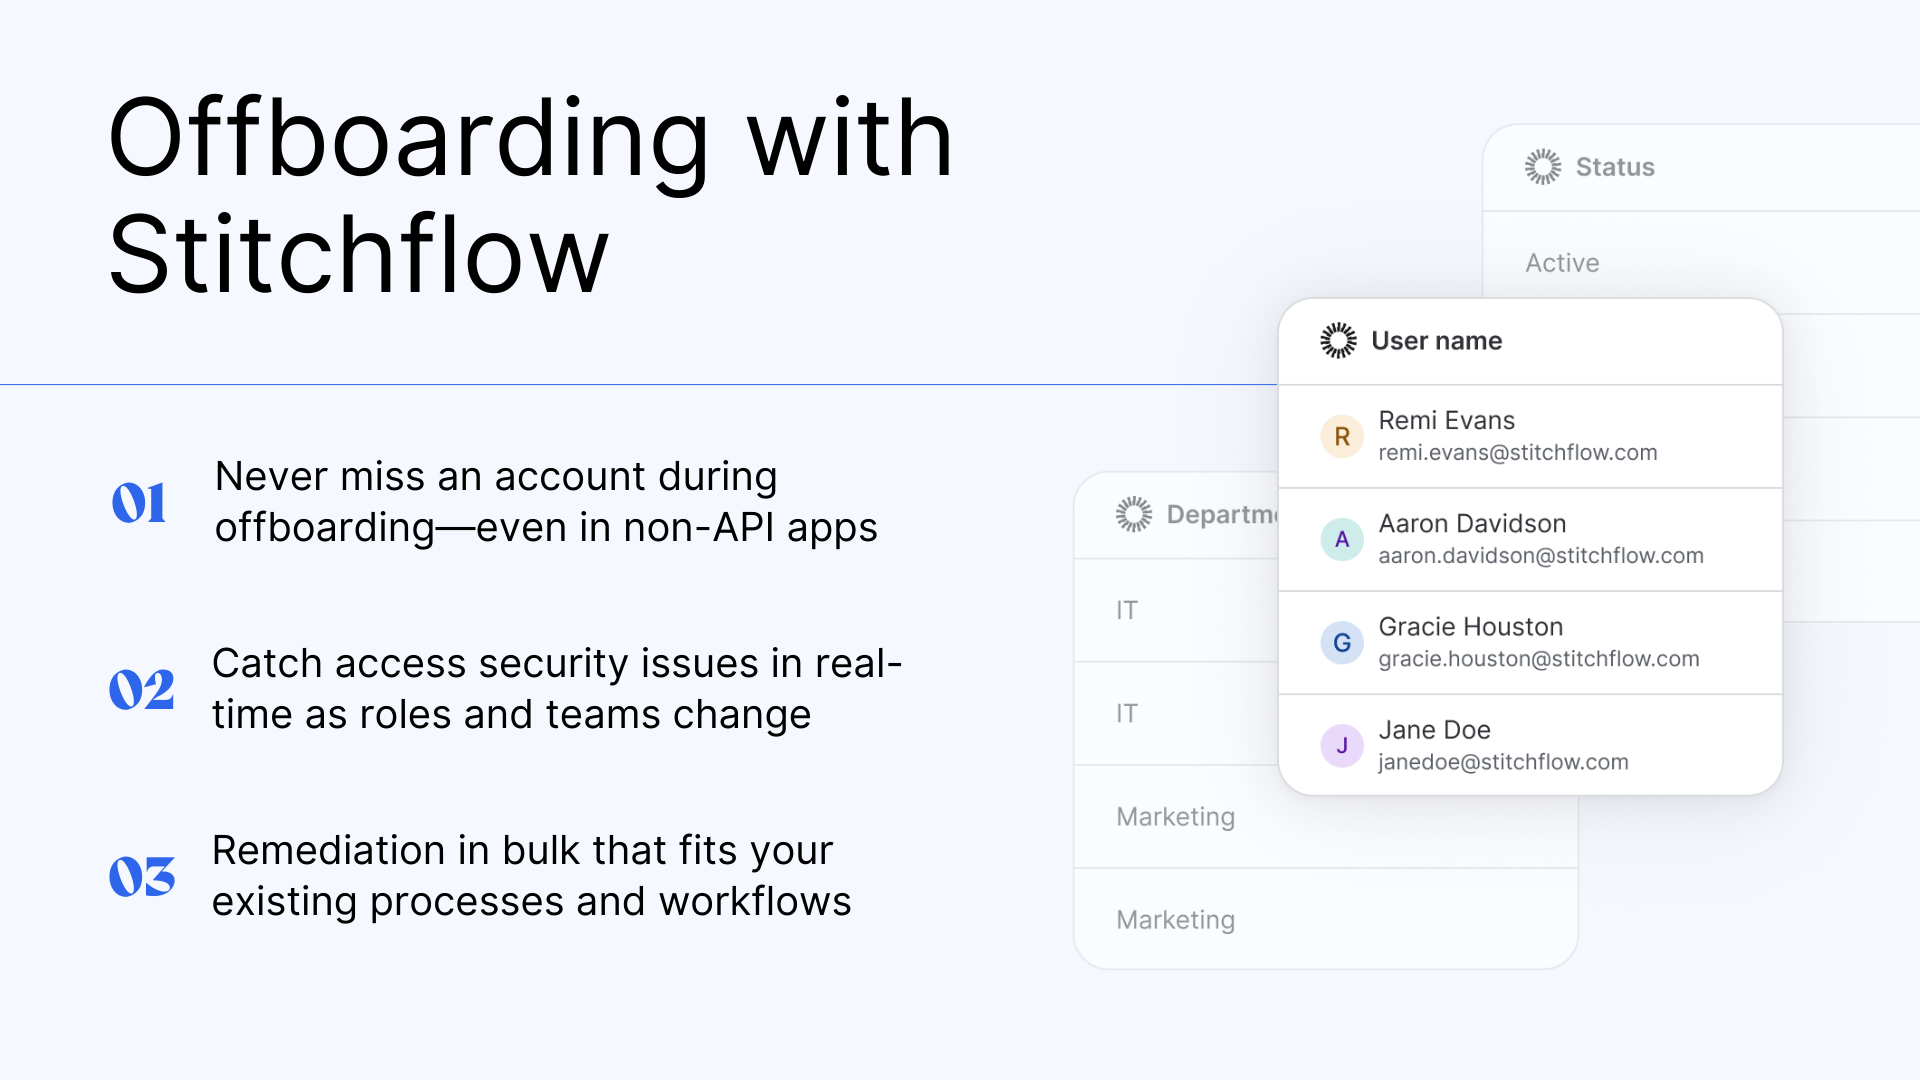Screen dimensions: 1920x1080
Task: Click text 'Catch access security issues in real-time'
Action: pos(558,689)
